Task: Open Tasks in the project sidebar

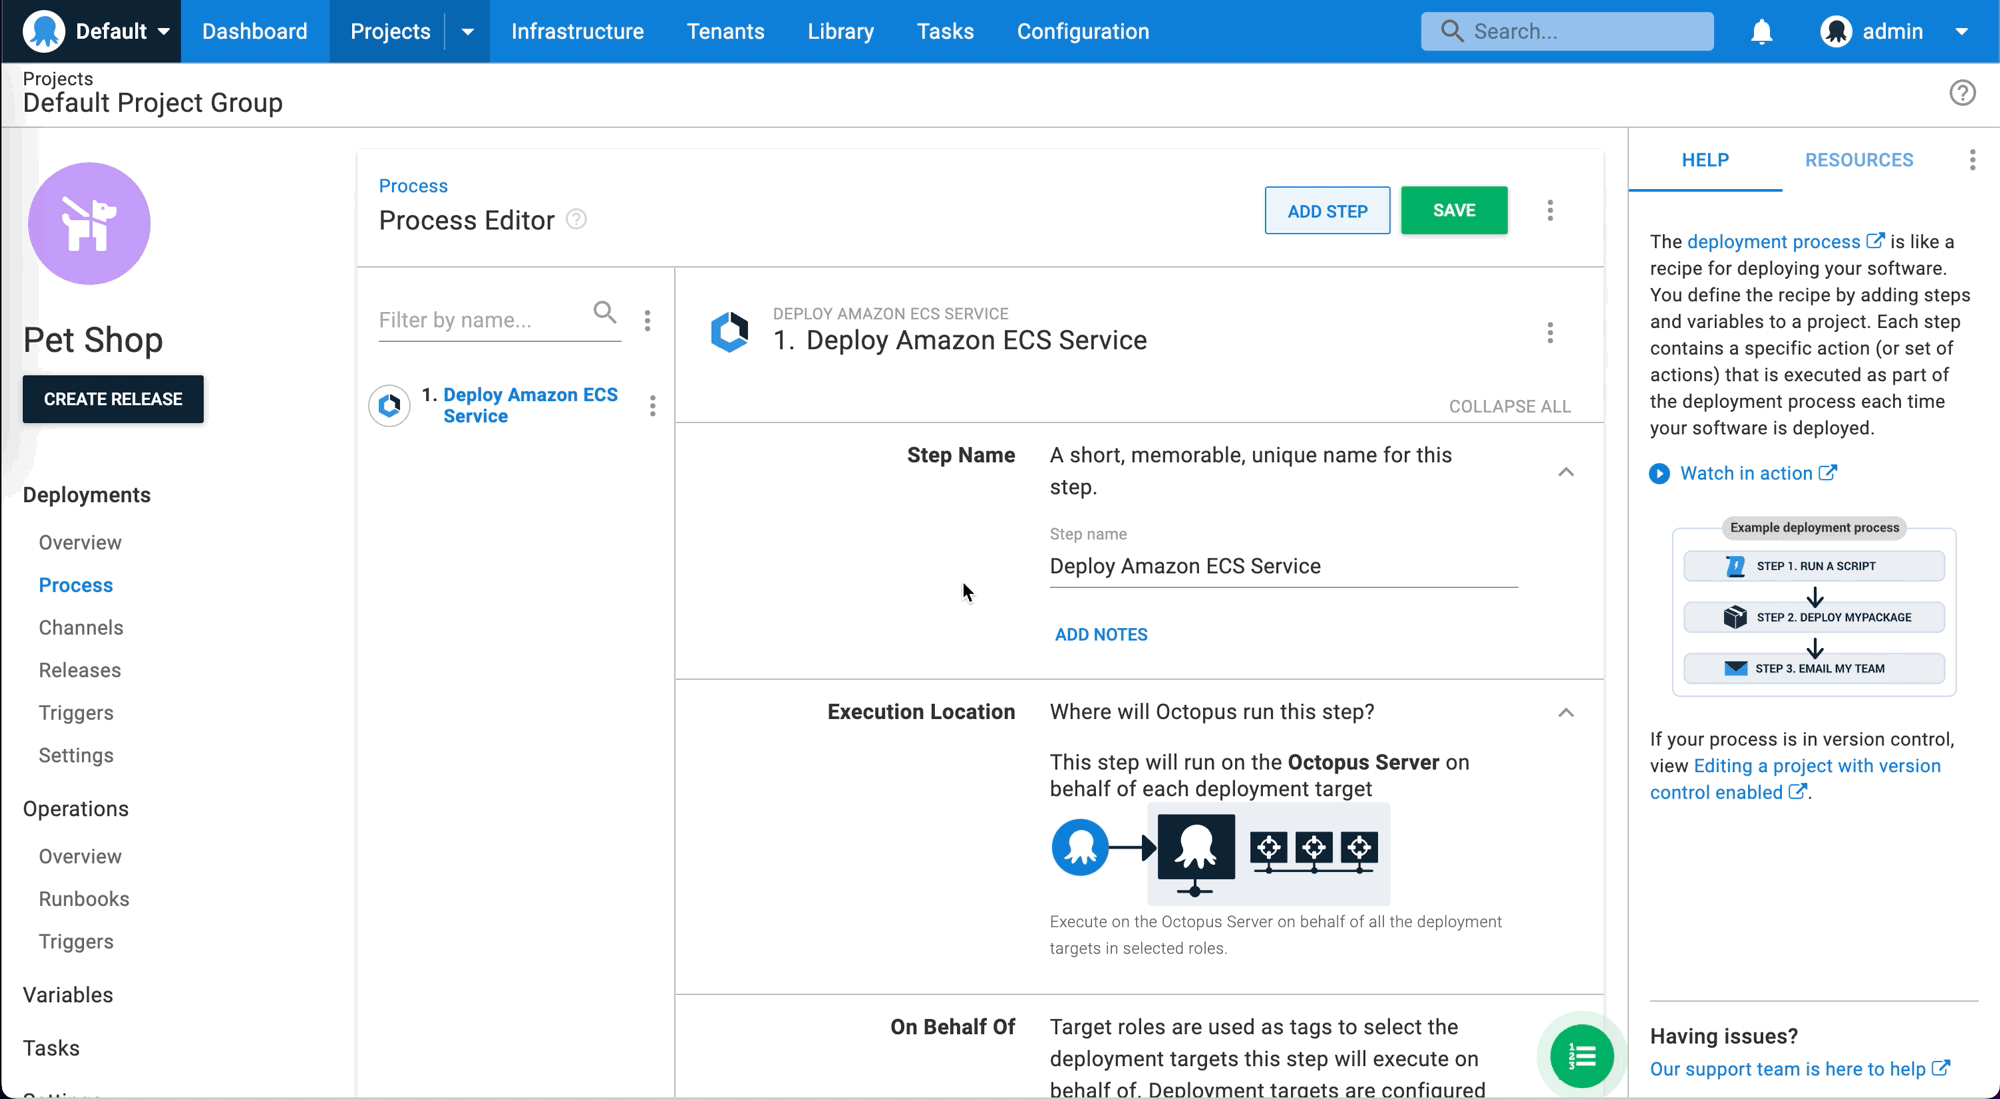Action: (51, 1048)
